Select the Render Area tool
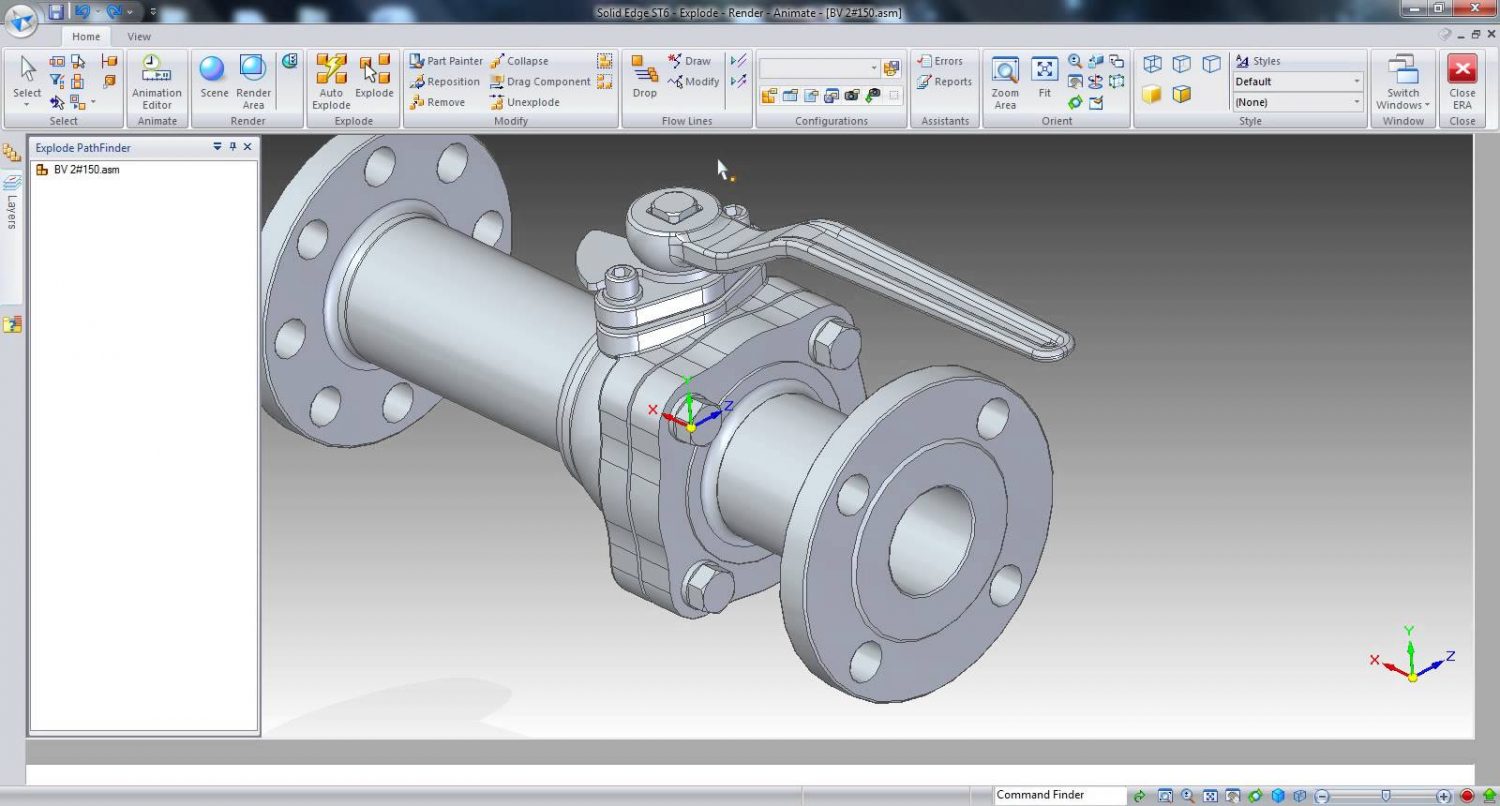 253,82
